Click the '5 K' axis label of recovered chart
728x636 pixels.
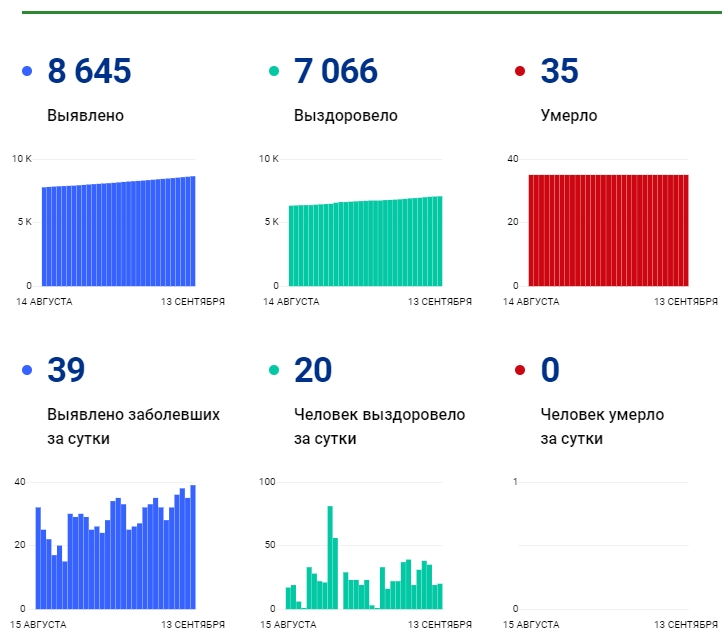(272, 222)
